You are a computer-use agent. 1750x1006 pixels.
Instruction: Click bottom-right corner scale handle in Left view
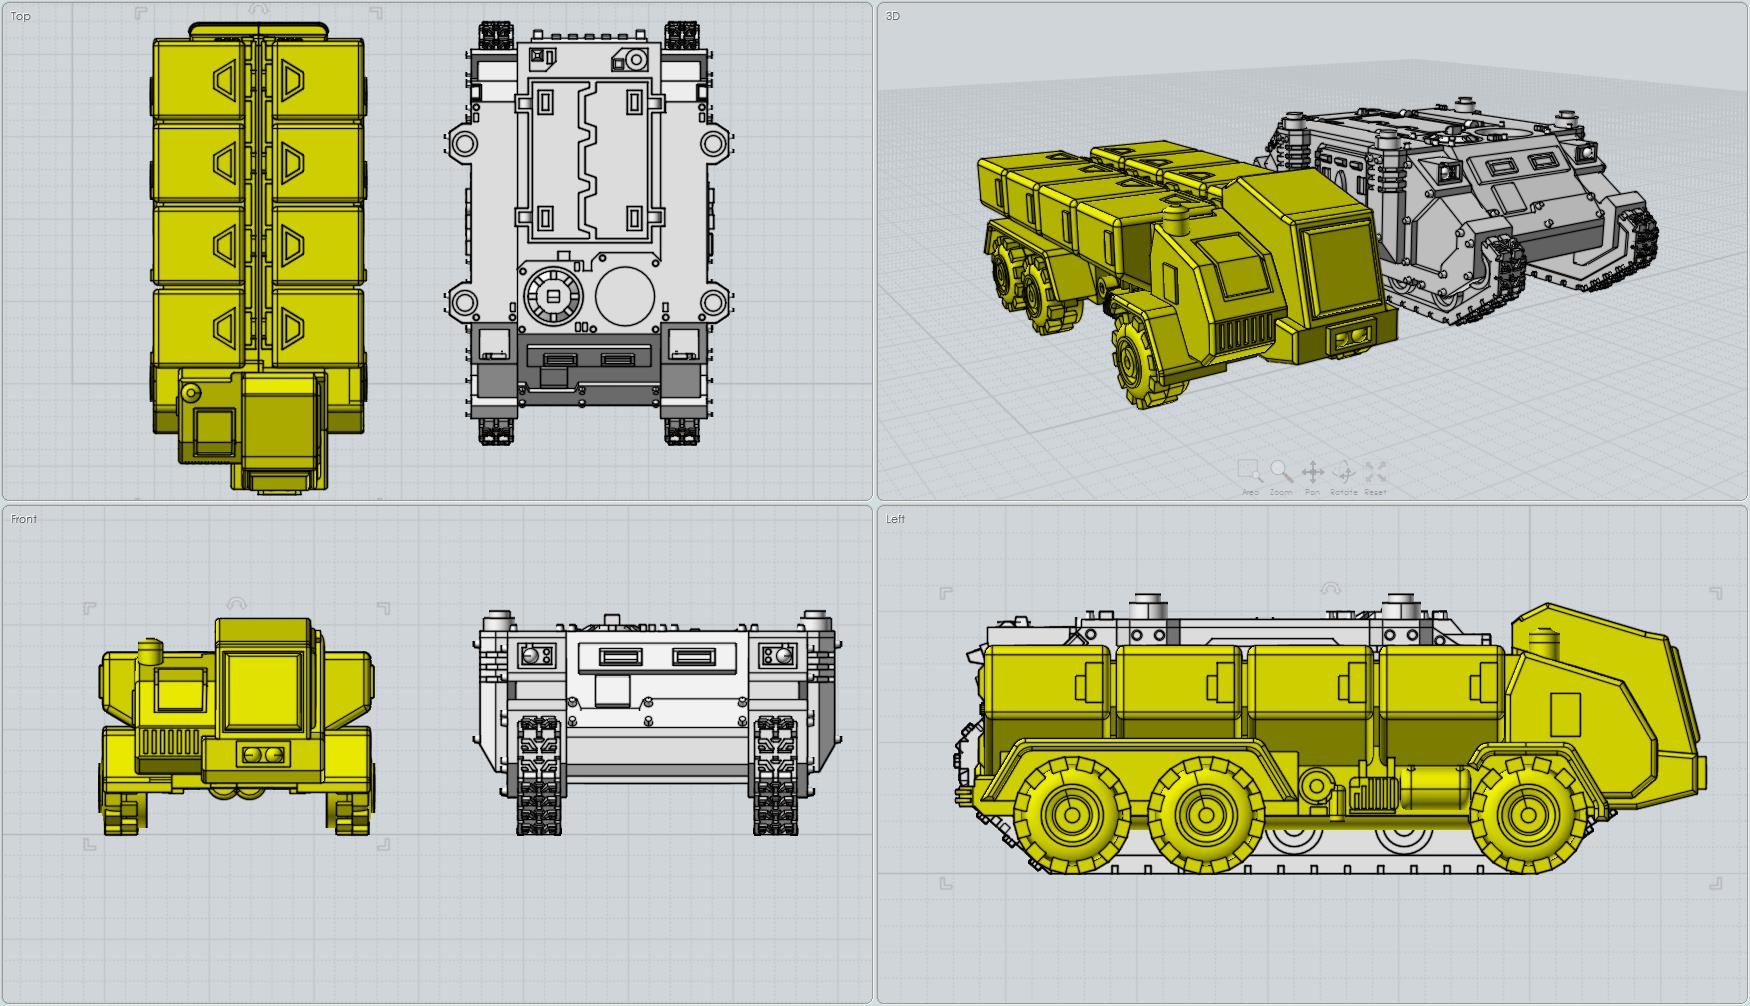(x=1716, y=883)
